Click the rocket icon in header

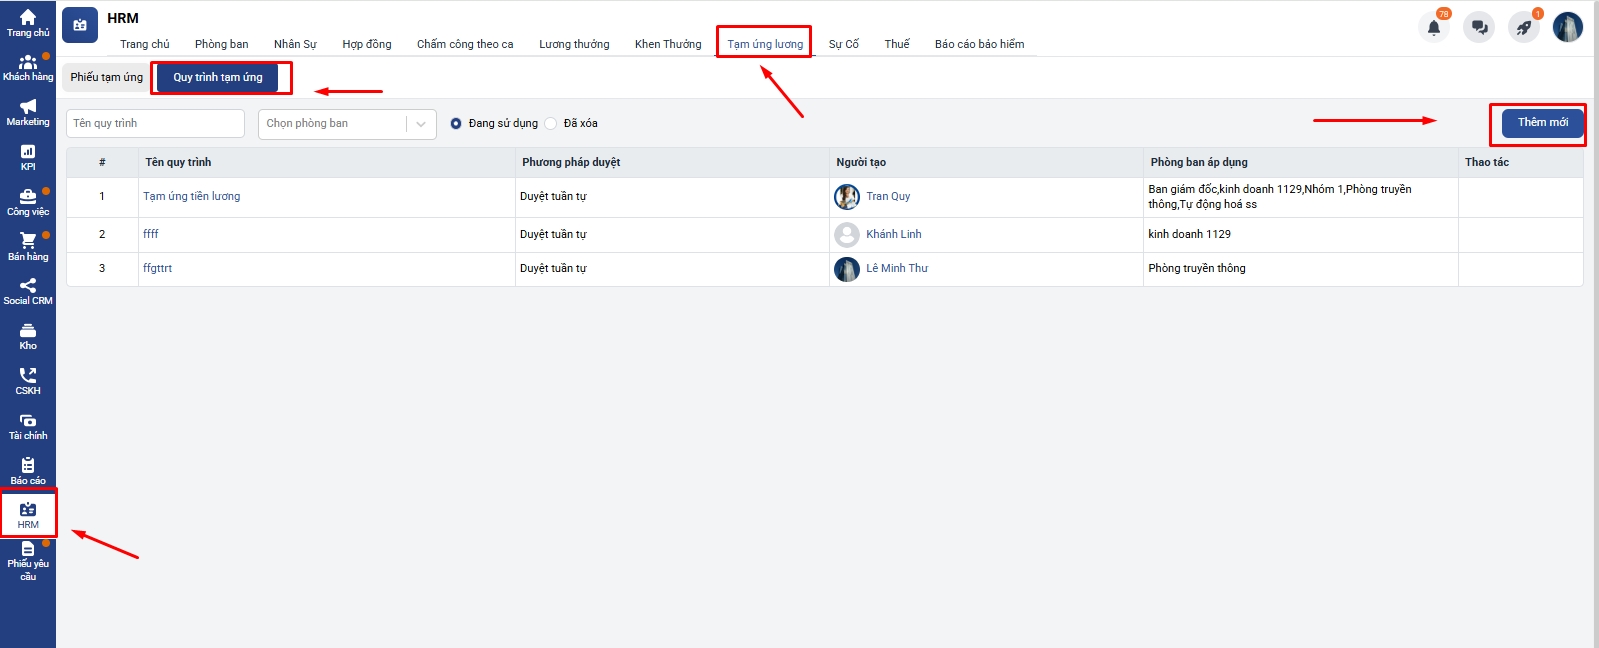(1524, 27)
